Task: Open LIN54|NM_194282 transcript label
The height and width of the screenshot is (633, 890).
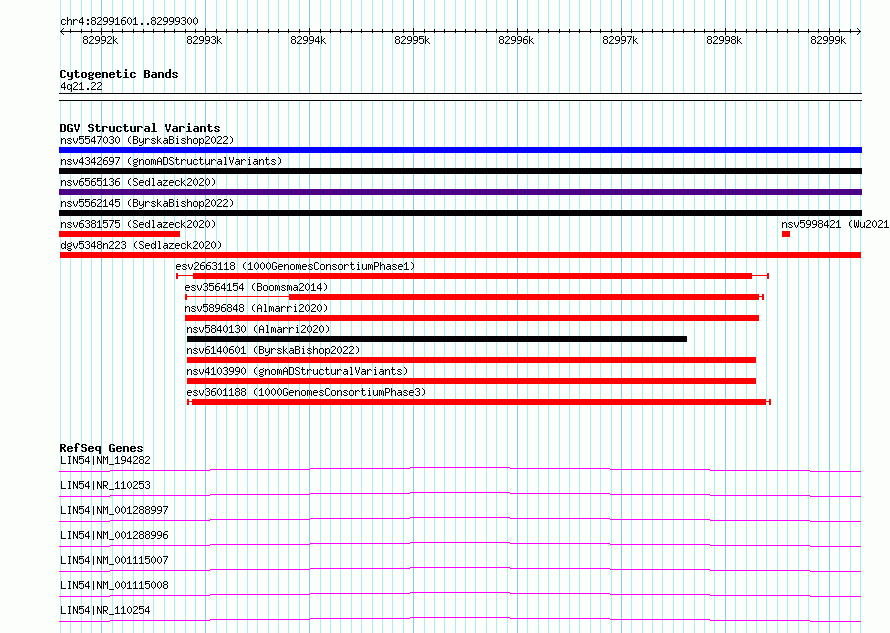Action: coord(105,460)
